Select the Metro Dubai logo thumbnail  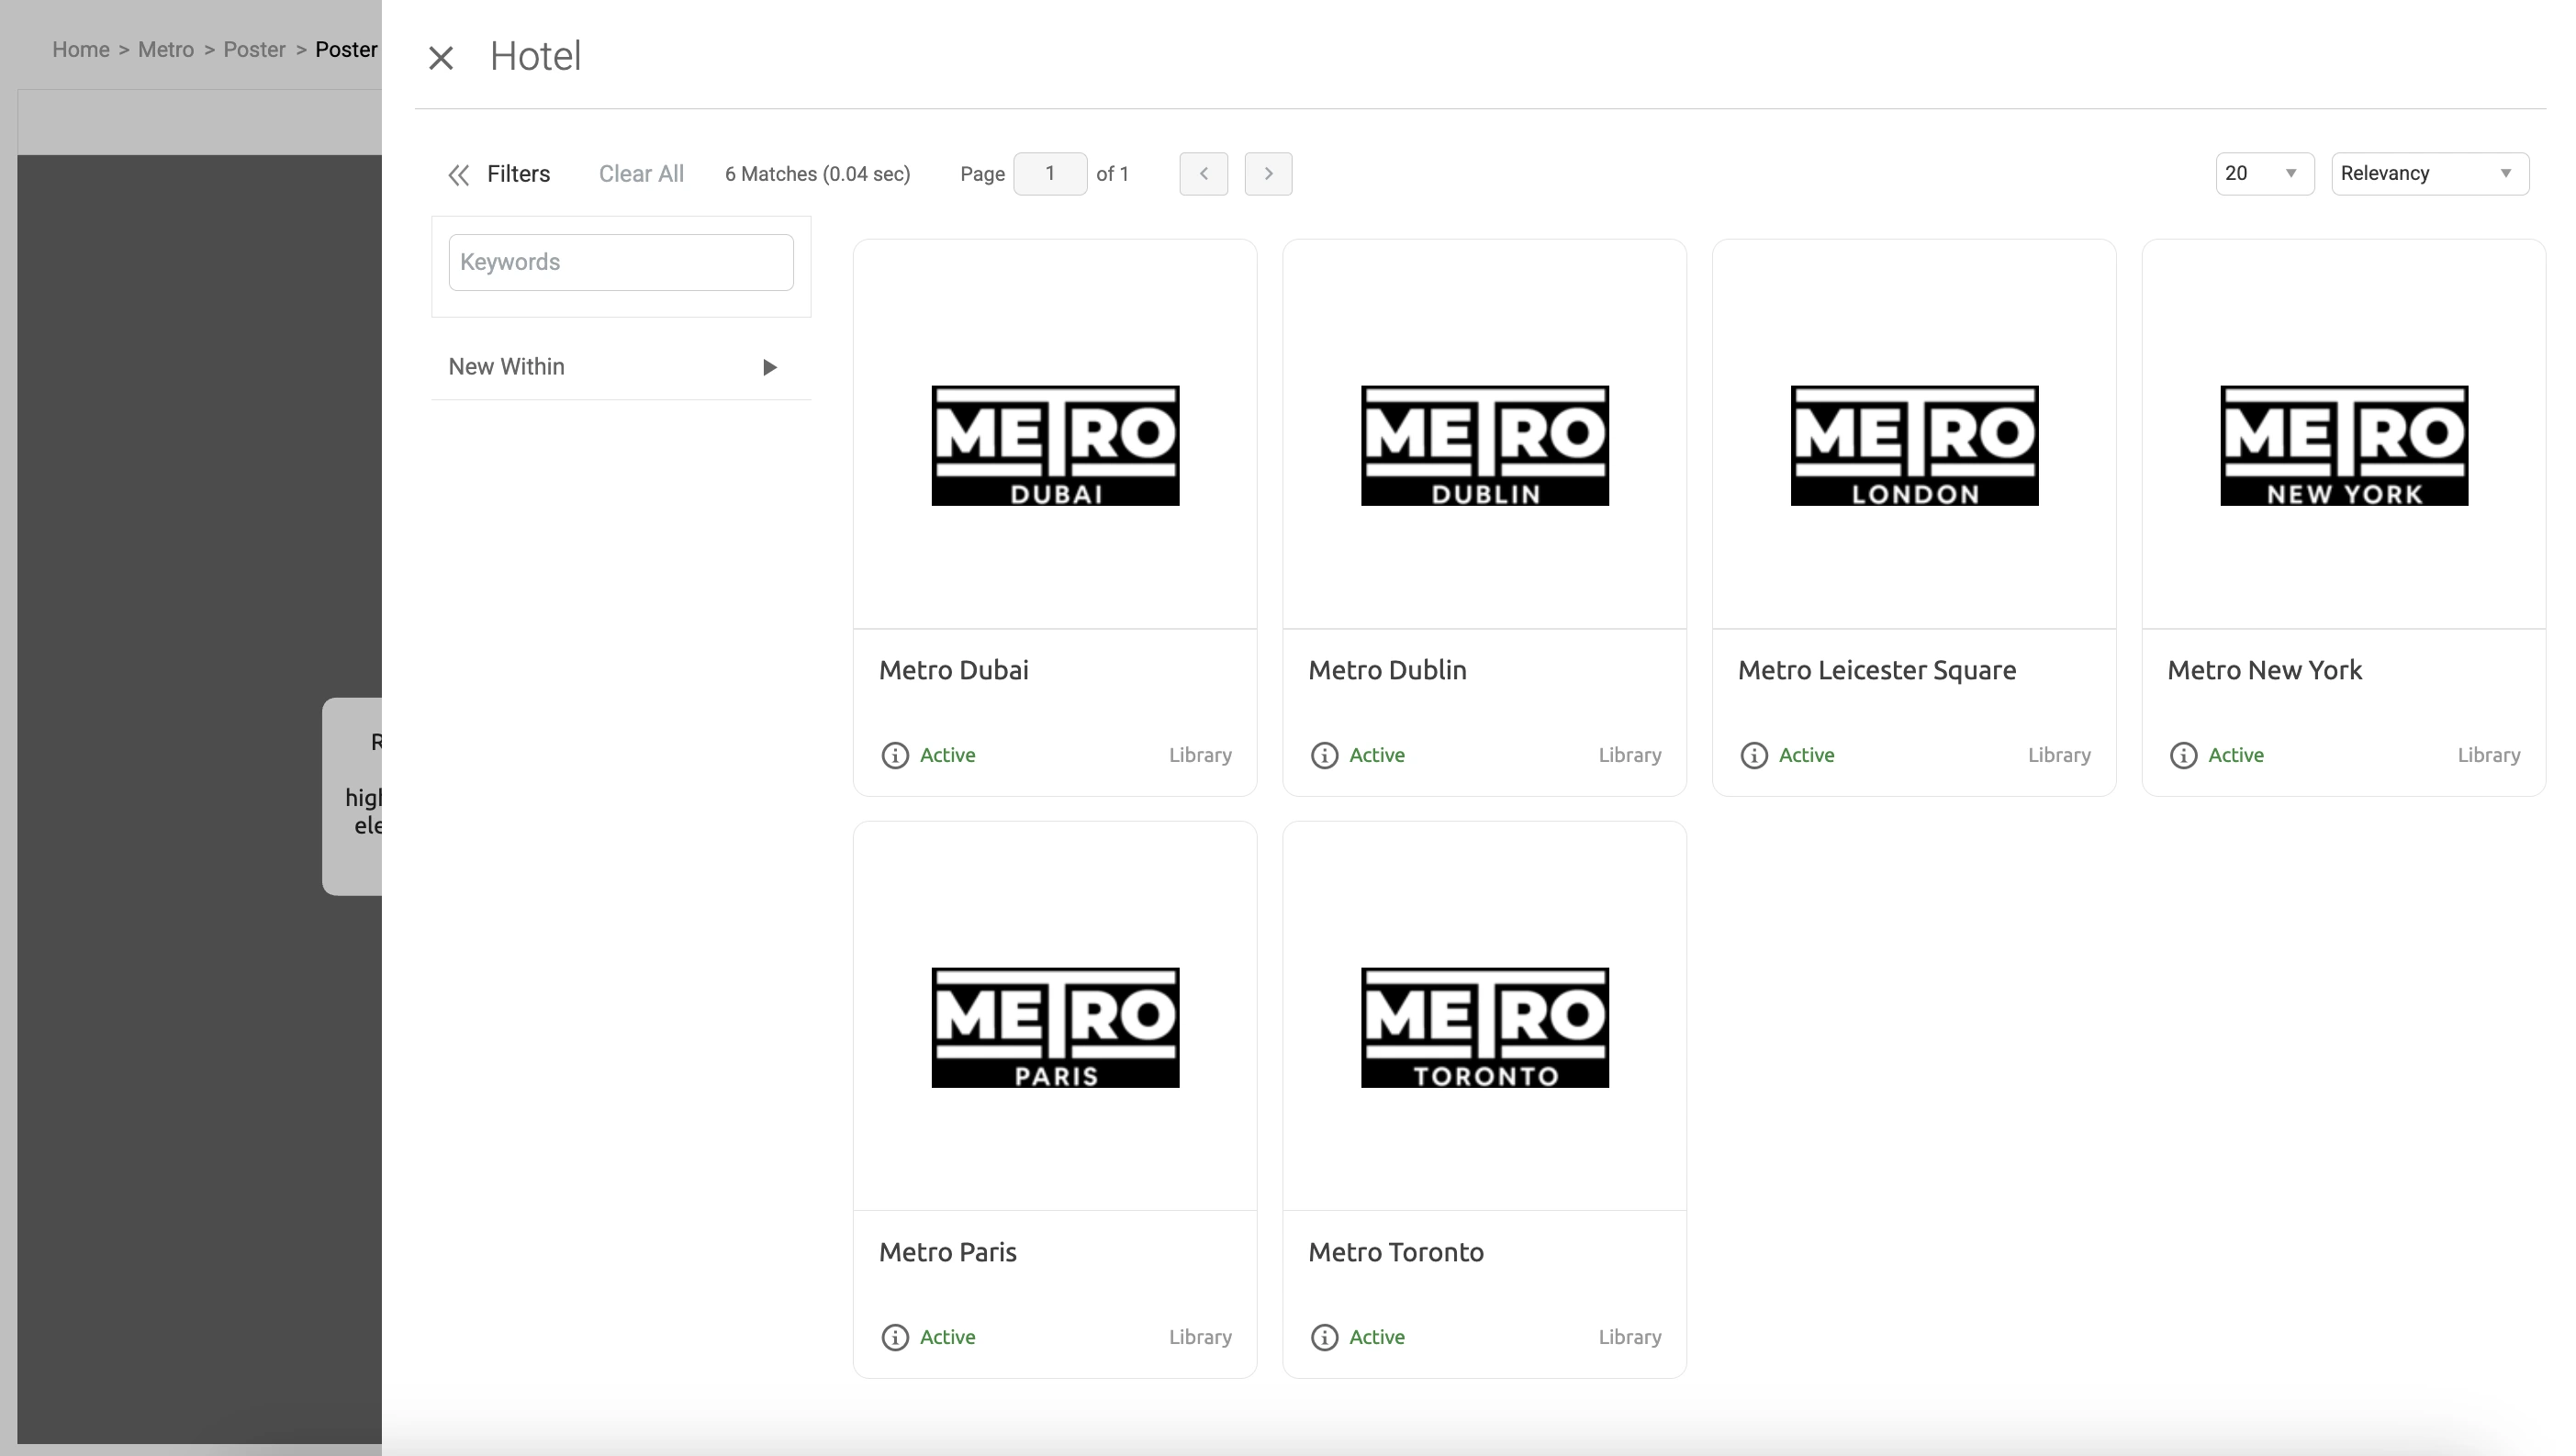[1055, 445]
